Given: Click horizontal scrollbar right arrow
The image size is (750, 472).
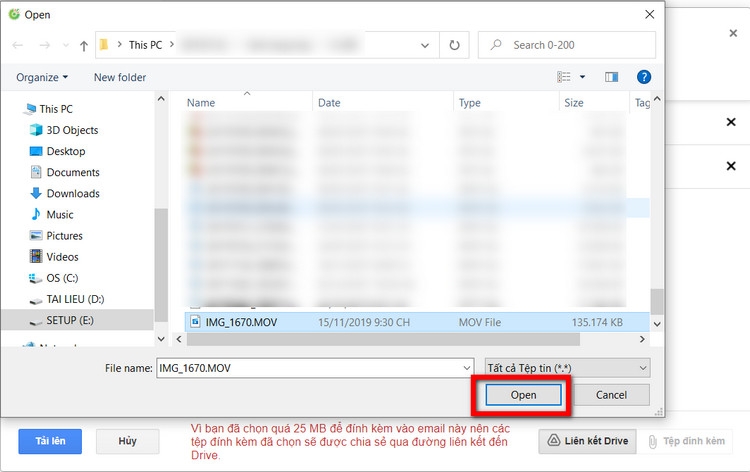Looking at the screenshot, I should 642,339.
